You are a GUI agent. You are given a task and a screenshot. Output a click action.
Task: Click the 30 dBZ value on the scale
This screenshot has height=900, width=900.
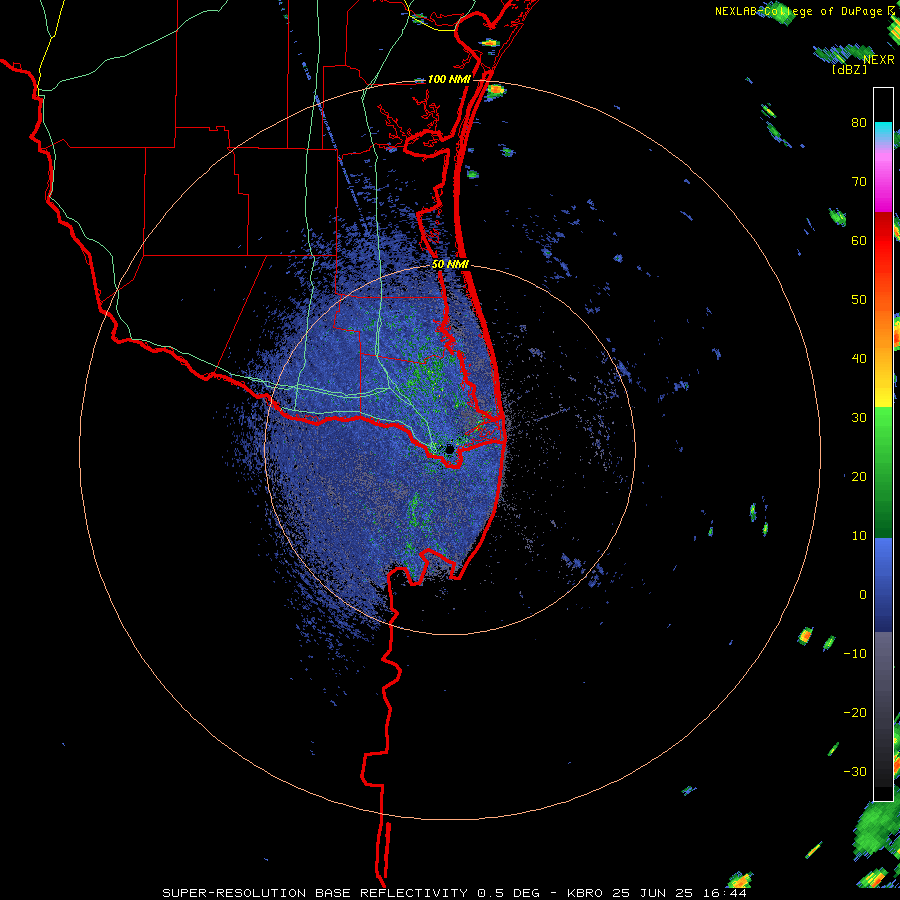[859, 417]
